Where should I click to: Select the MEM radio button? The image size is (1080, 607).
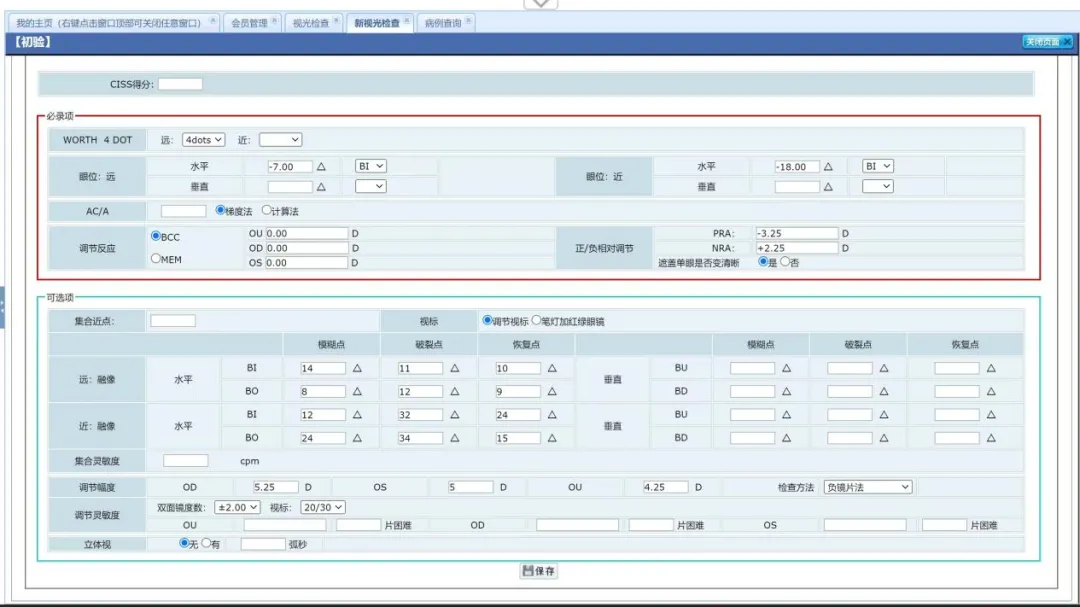(156, 258)
